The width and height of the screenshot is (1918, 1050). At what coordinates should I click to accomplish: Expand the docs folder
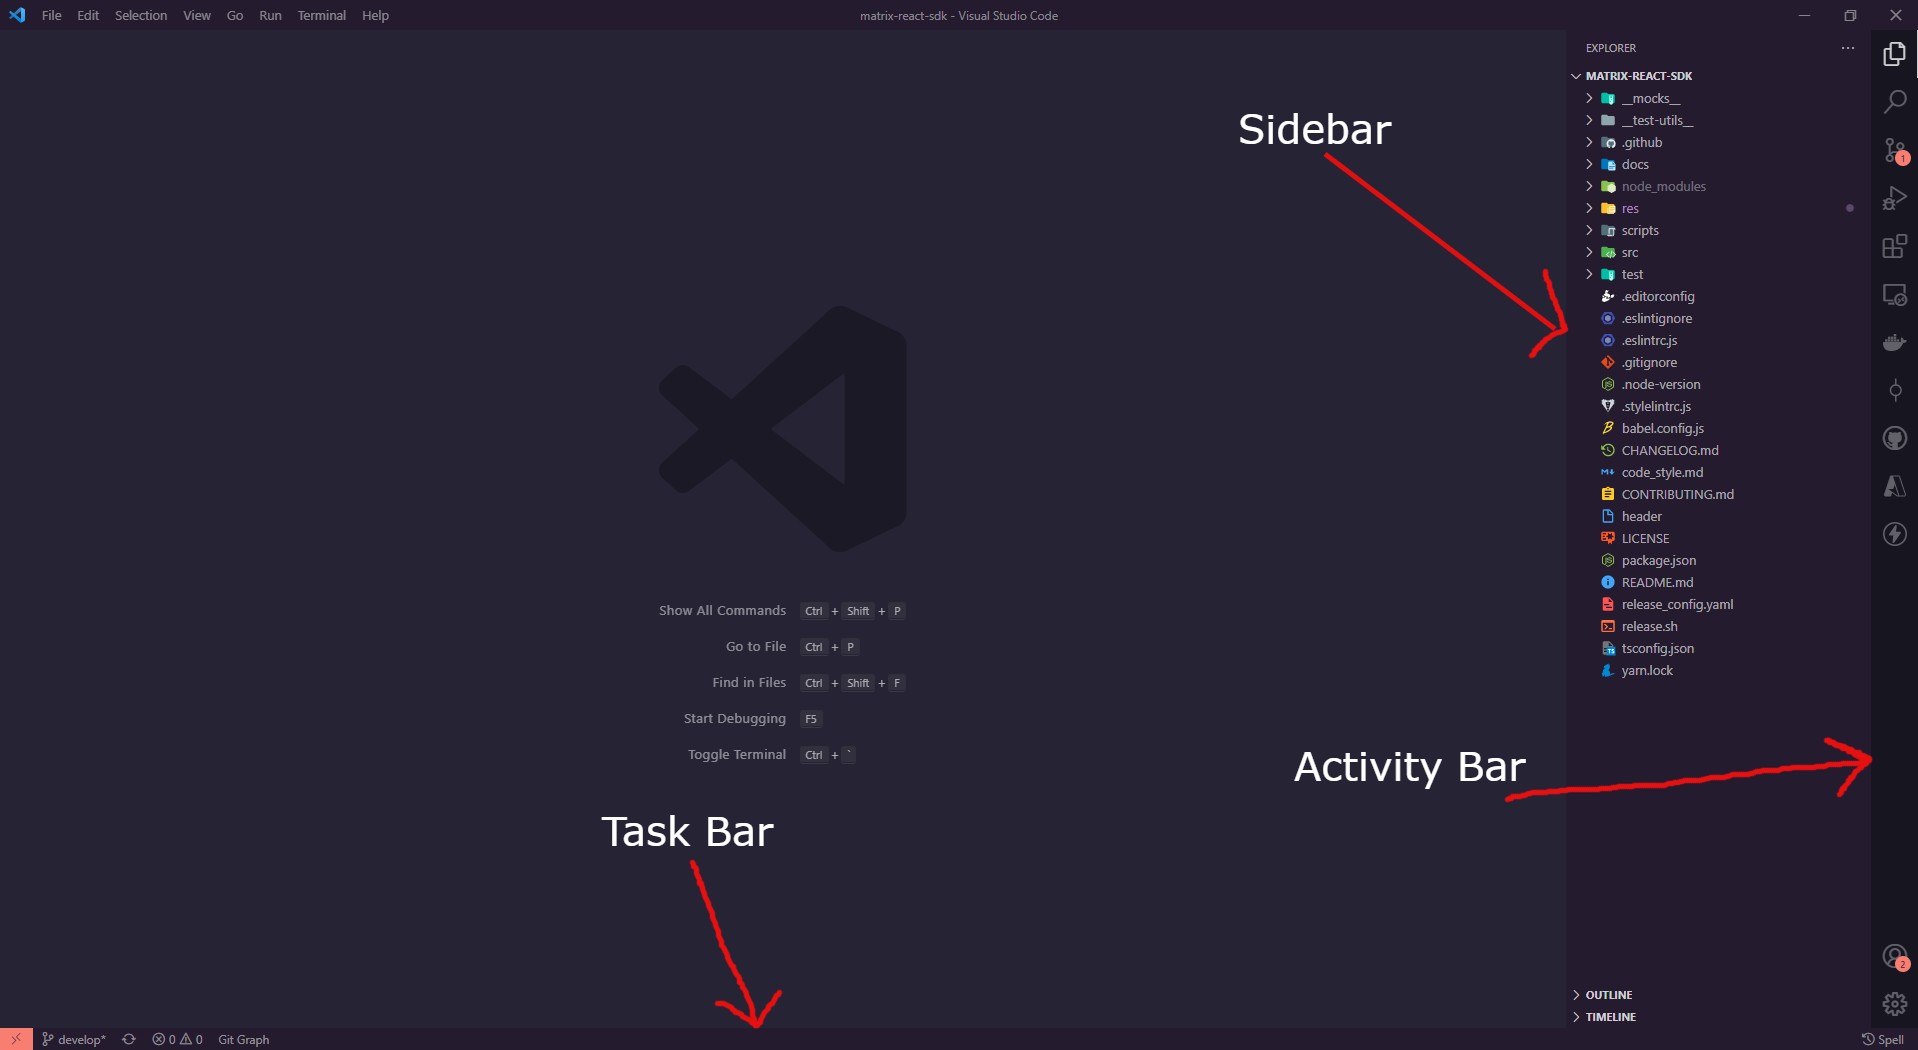coord(1718,164)
